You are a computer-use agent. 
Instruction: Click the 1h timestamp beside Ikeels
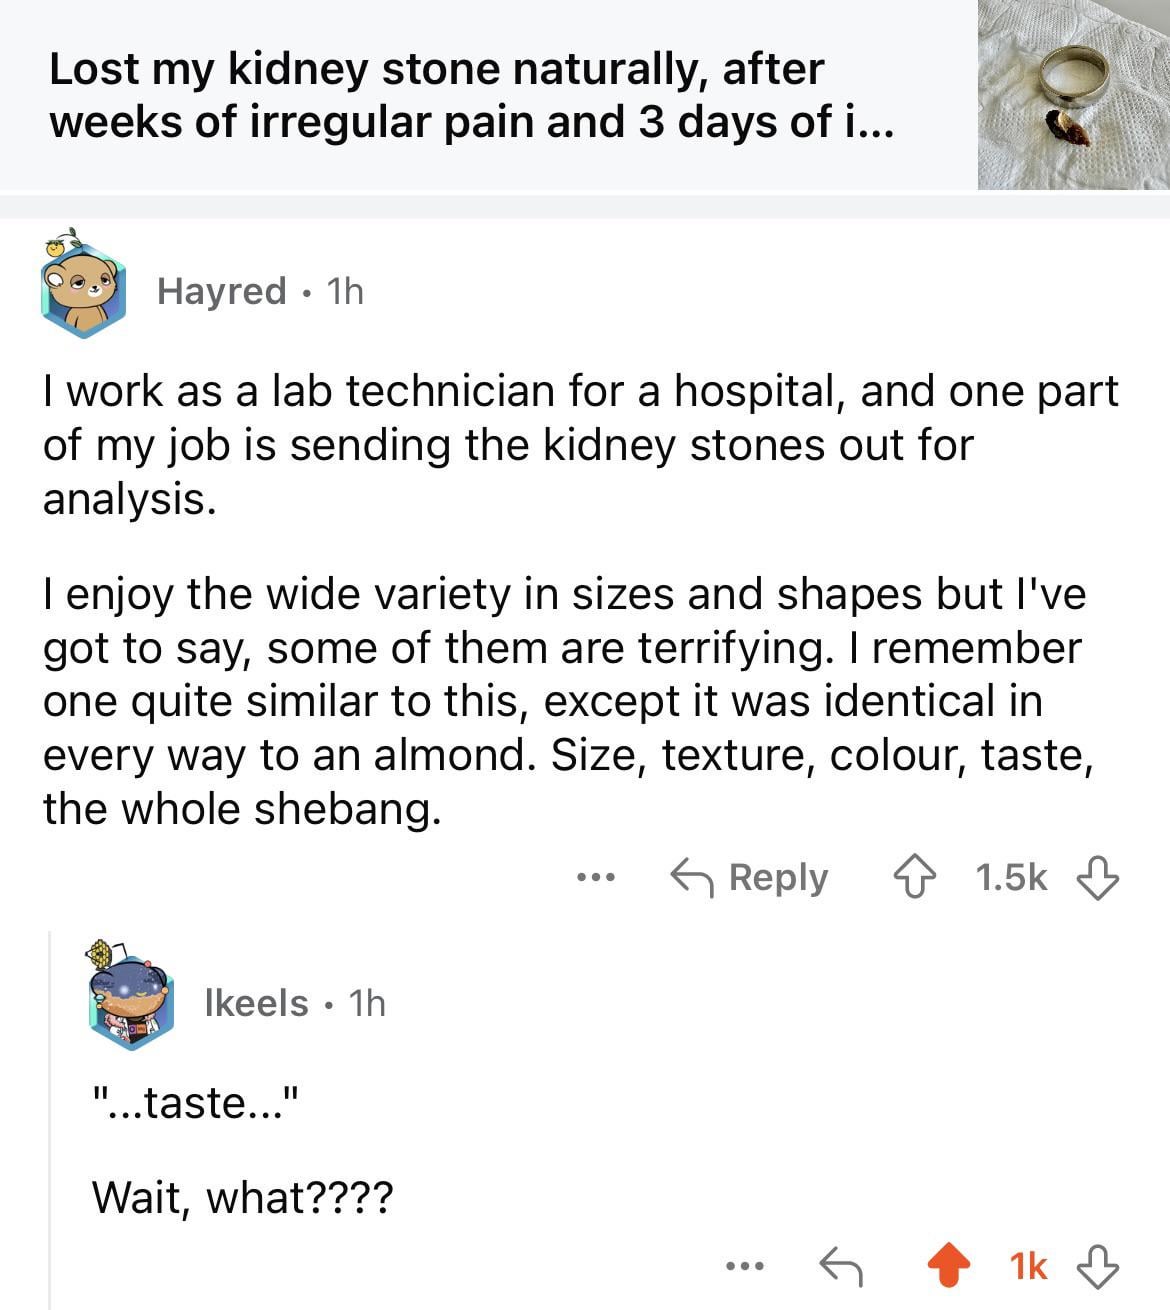pos(367,1002)
